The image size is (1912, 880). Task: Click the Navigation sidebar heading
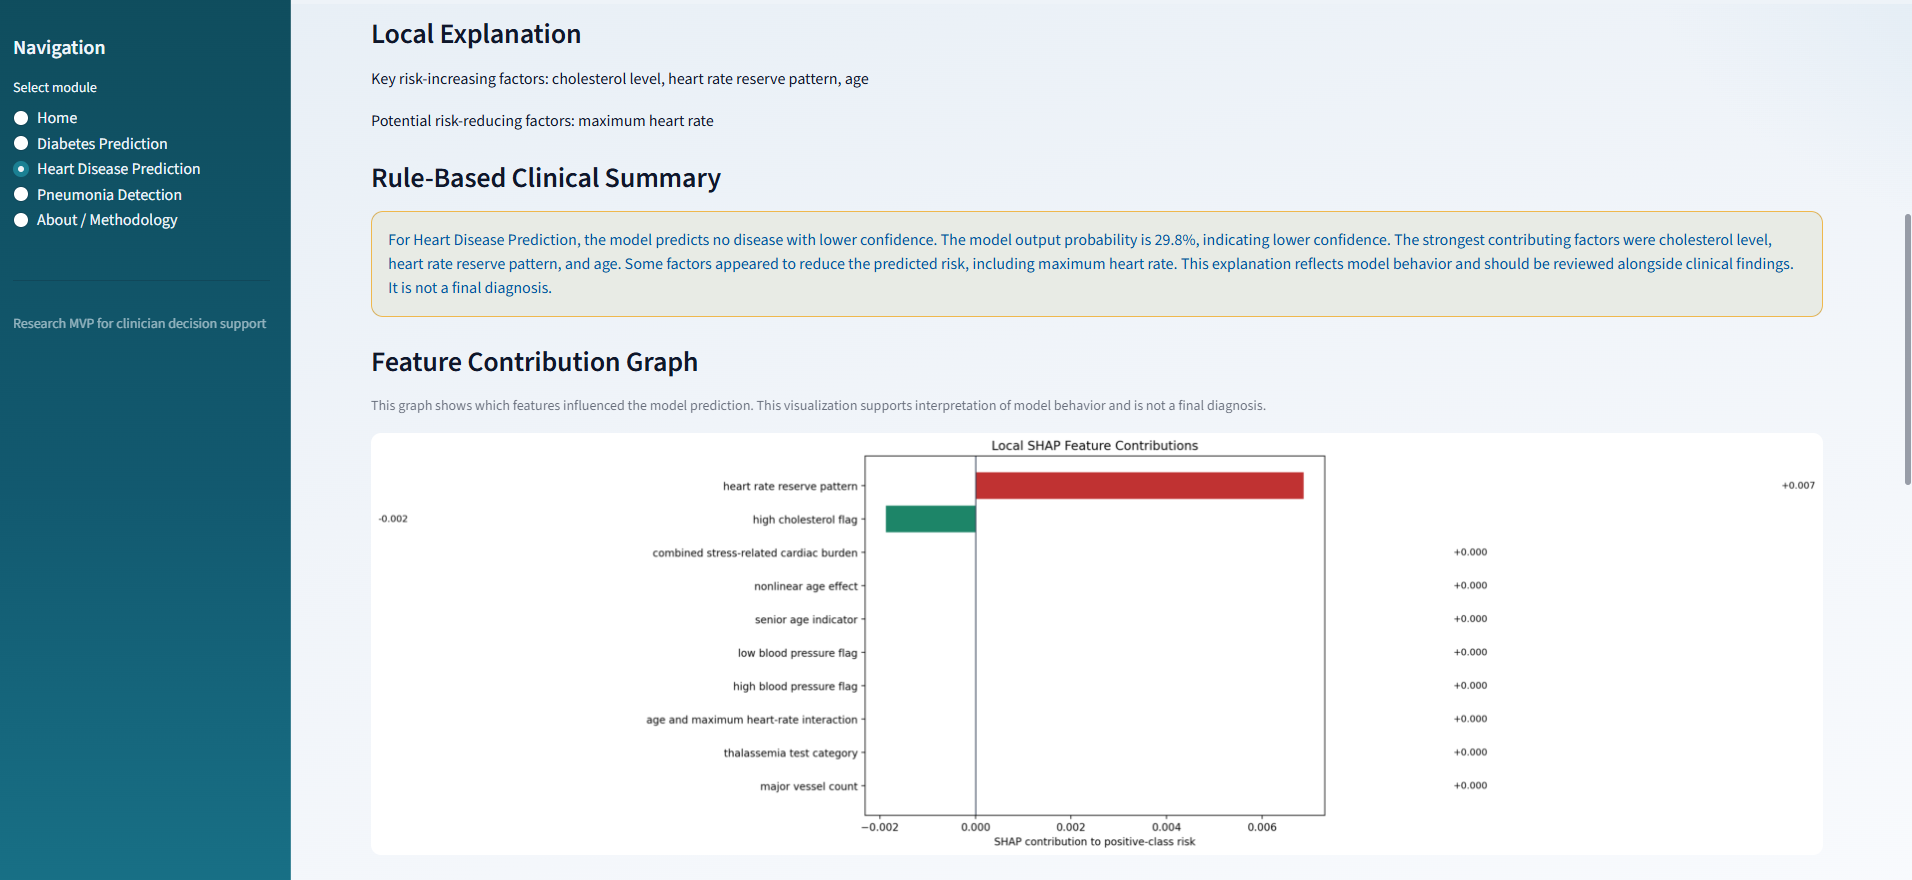59,48
